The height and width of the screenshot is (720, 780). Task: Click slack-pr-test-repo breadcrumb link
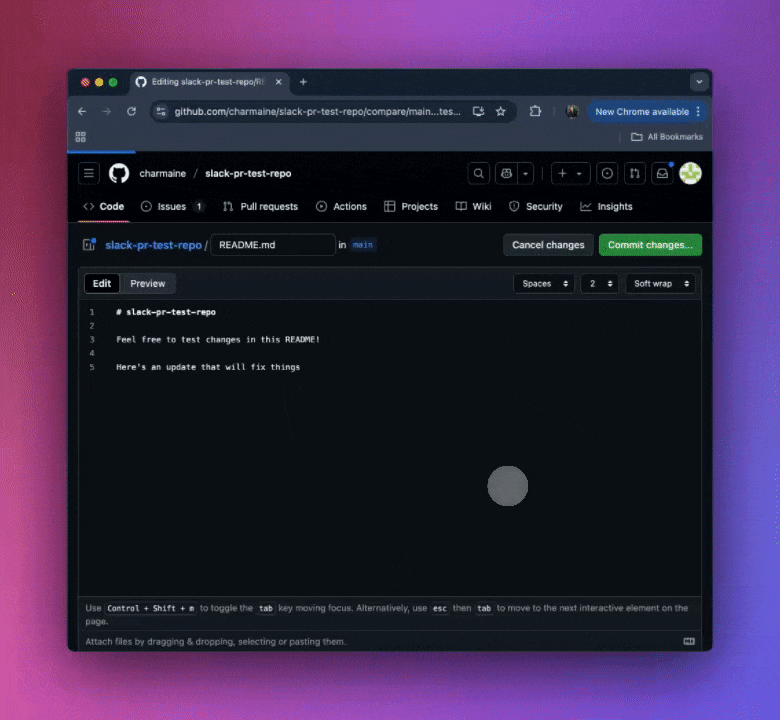pos(153,245)
